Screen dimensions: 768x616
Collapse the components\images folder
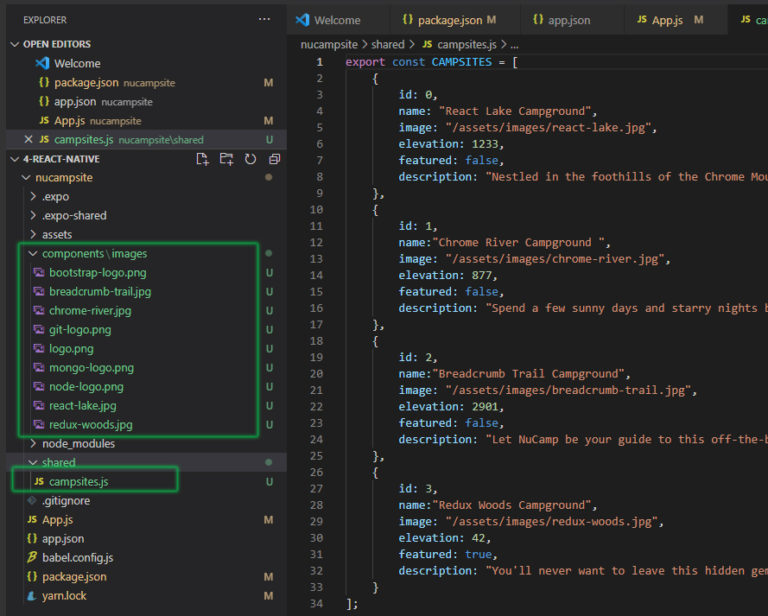pyautogui.click(x=33, y=254)
